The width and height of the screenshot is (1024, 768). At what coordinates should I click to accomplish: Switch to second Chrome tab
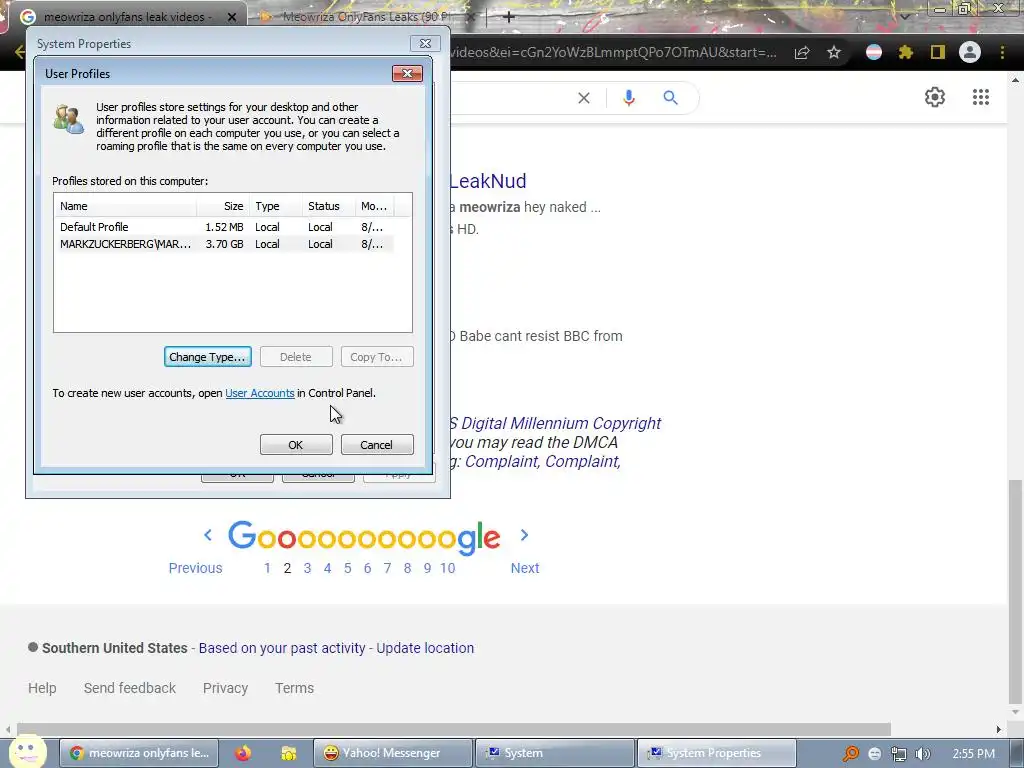364,17
